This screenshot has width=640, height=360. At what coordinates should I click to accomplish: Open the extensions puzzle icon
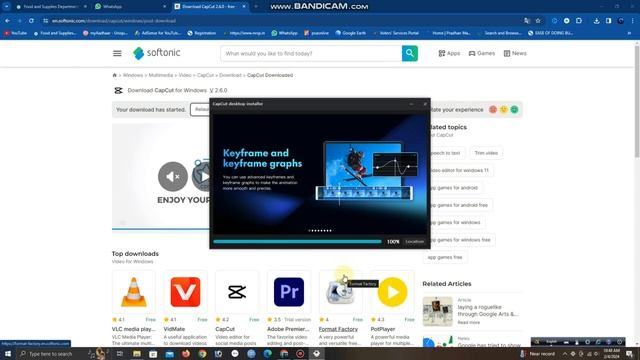[579, 20]
